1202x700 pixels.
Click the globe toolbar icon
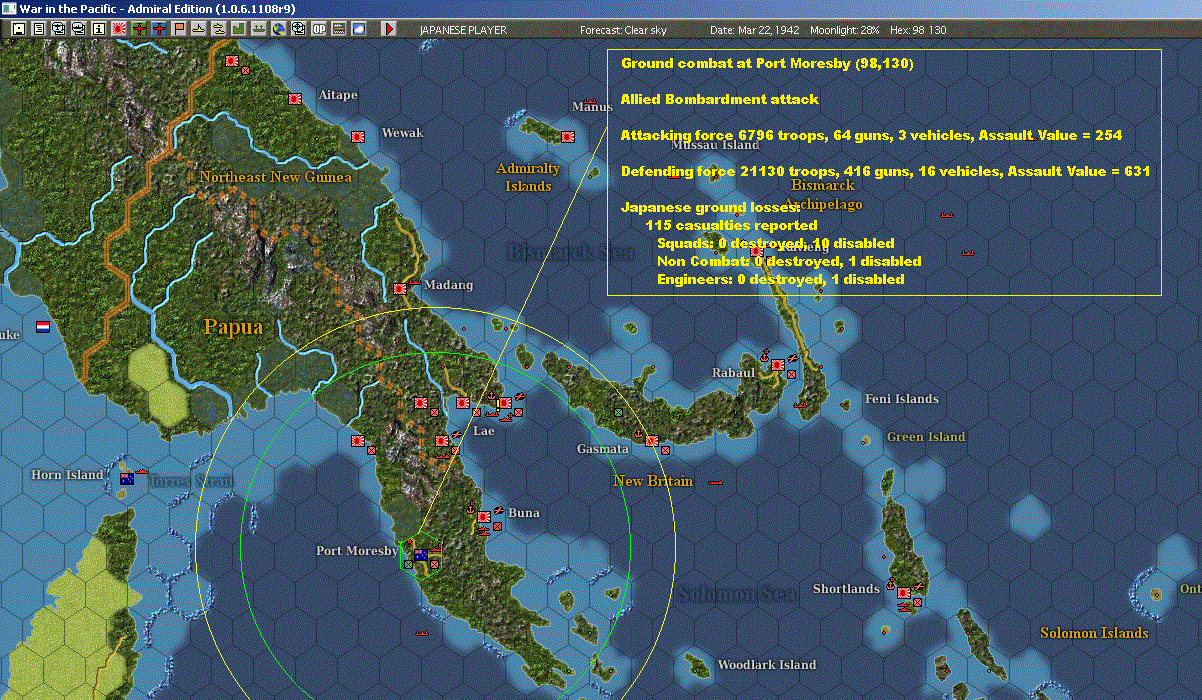point(279,29)
